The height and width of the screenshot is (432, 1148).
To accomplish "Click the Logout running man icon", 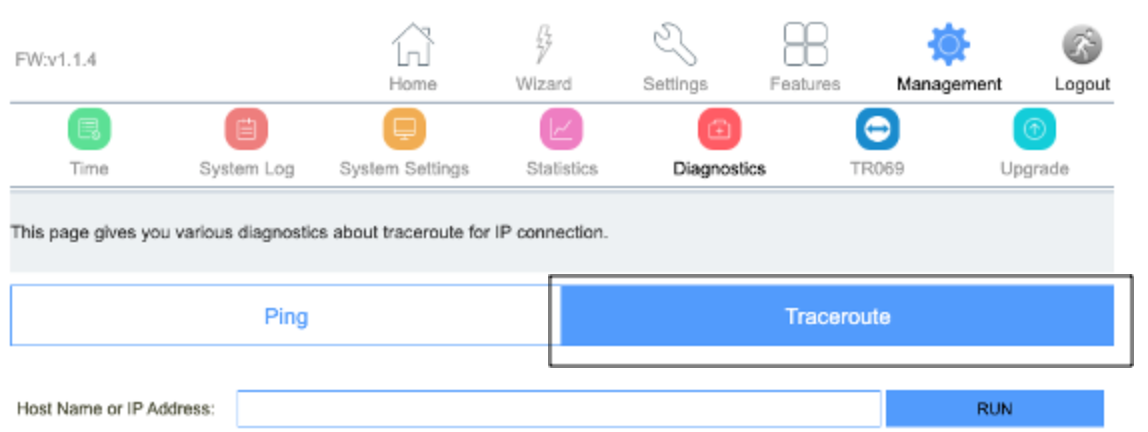I will pyautogui.click(x=1082, y=45).
